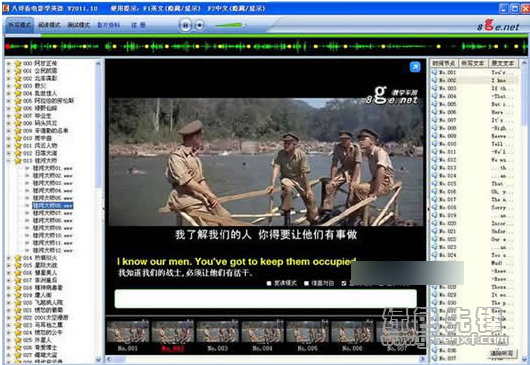Click the star folder icon of 005

click(18, 101)
